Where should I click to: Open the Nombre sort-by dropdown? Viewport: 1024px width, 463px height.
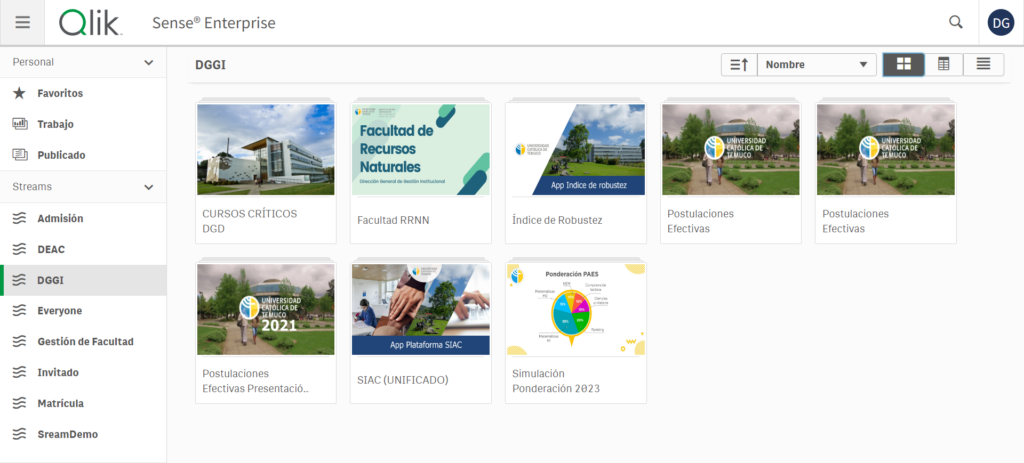point(816,65)
